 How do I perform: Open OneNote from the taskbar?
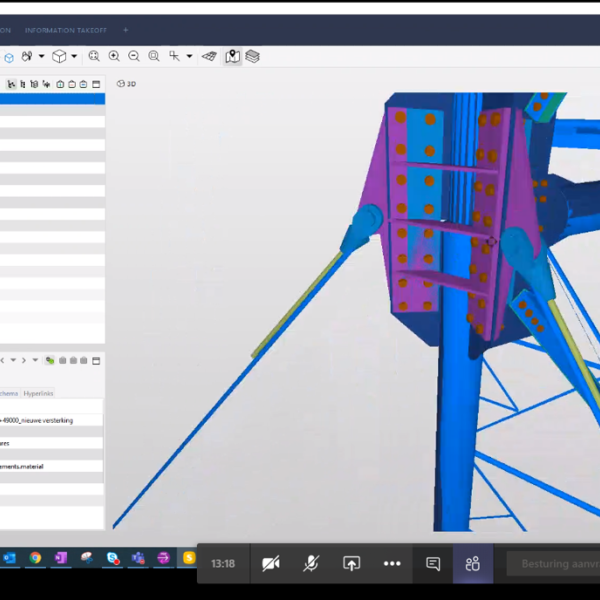[61, 558]
